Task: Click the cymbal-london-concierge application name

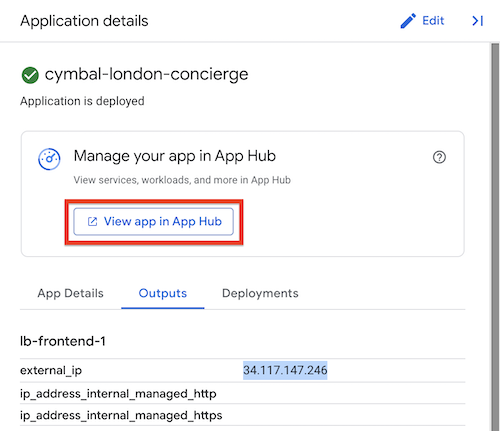Action: point(147,74)
